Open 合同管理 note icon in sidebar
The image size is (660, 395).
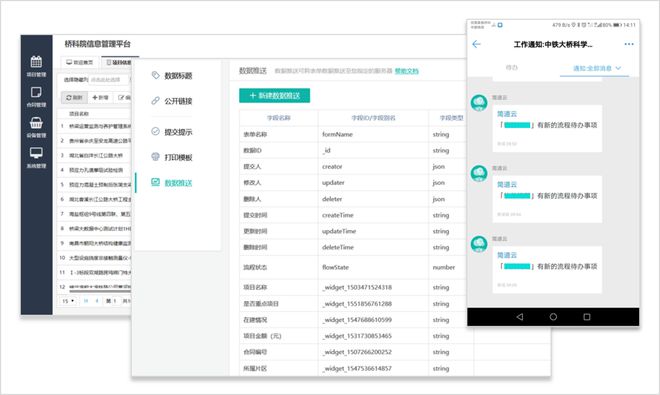pos(36,92)
